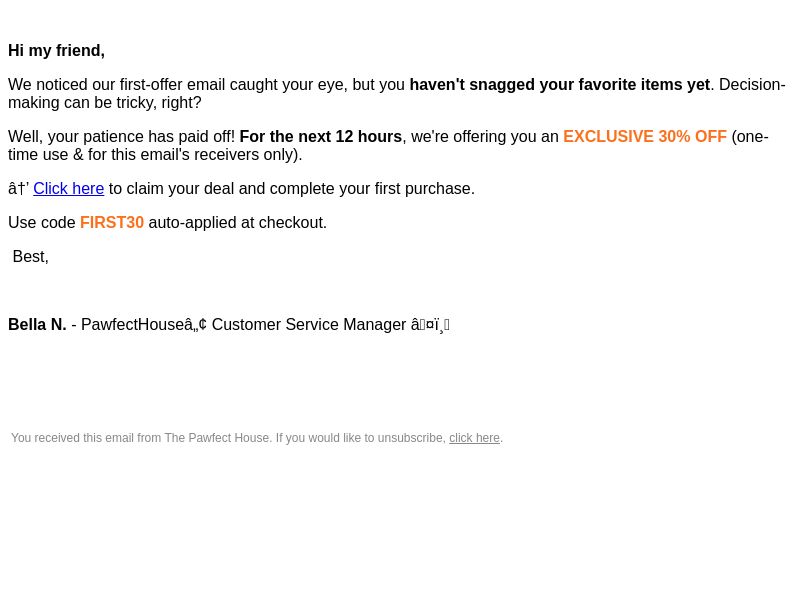The height and width of the screenshot is (600, 800).
Task: Click "auto-applied at checkout" text
Action: pyautogui.click(x=237, y=223)
